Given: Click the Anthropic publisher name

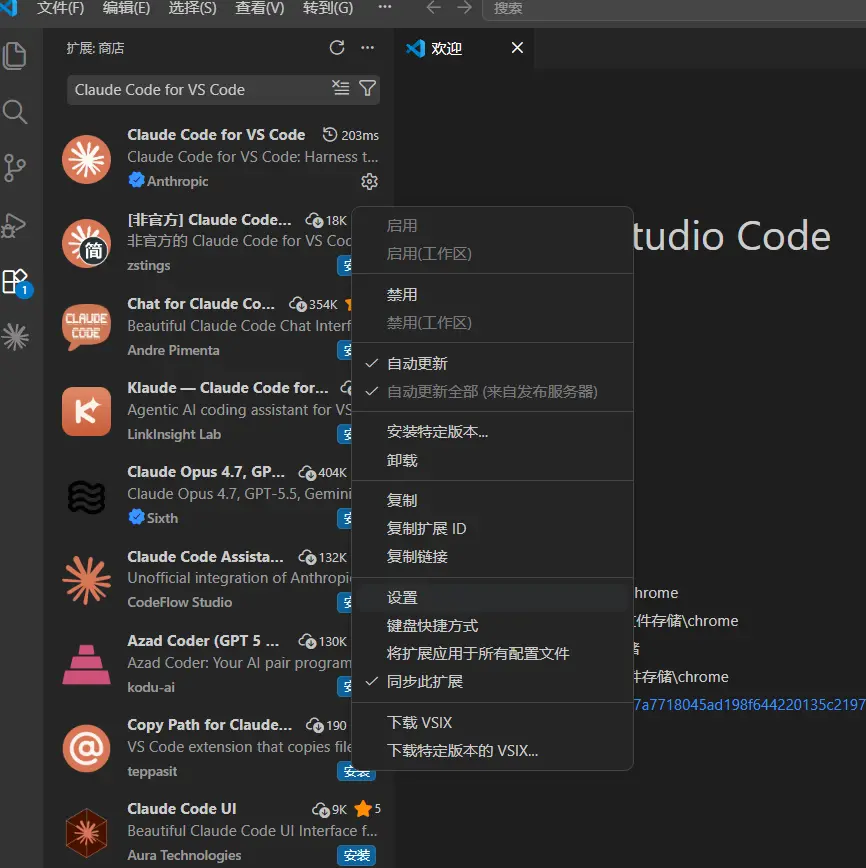Looking at the screenshot, I should (177, 182).
